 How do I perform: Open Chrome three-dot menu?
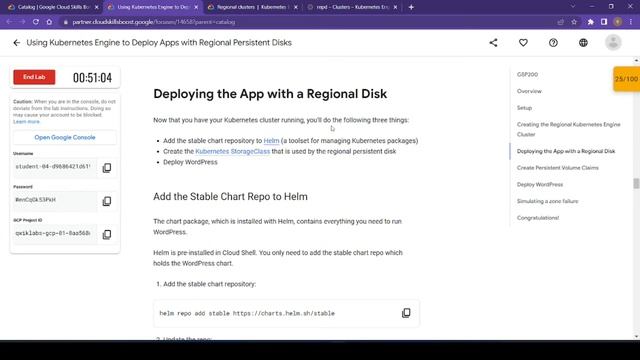[631, 22]
